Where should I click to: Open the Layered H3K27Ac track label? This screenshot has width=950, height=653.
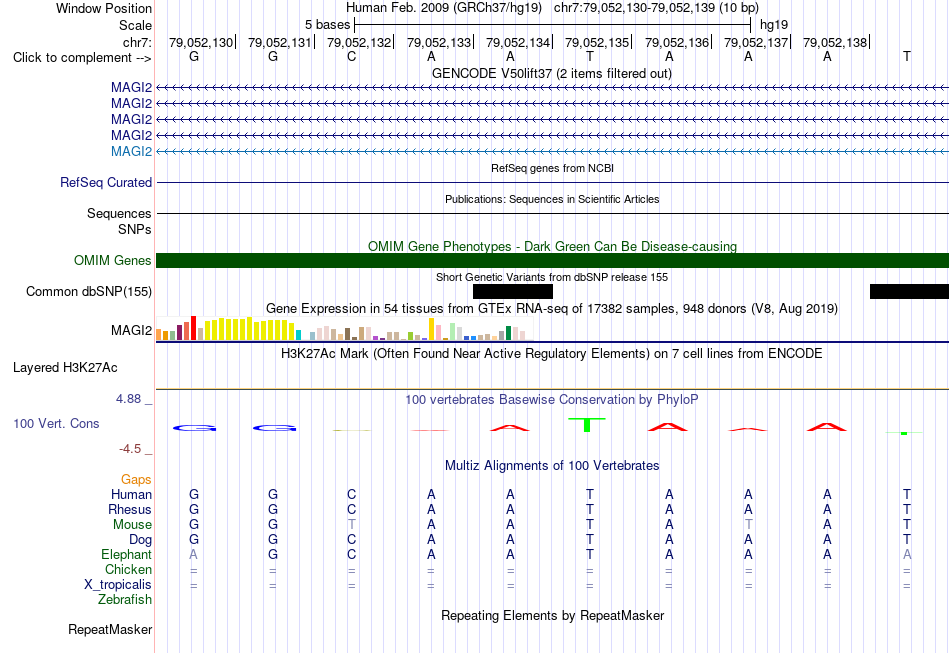[65, 368]
